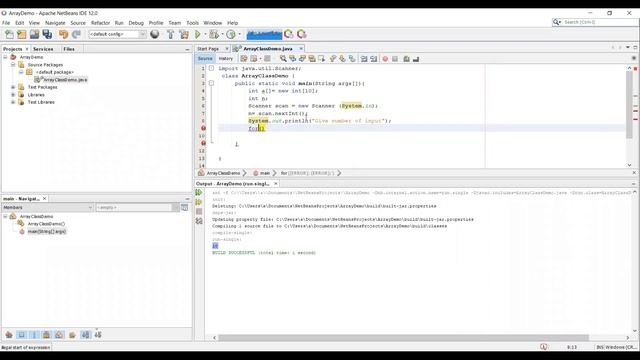Click the New Project toolbar icon
The height and width of the screenshot is (360, 640).
click(22, 34)
